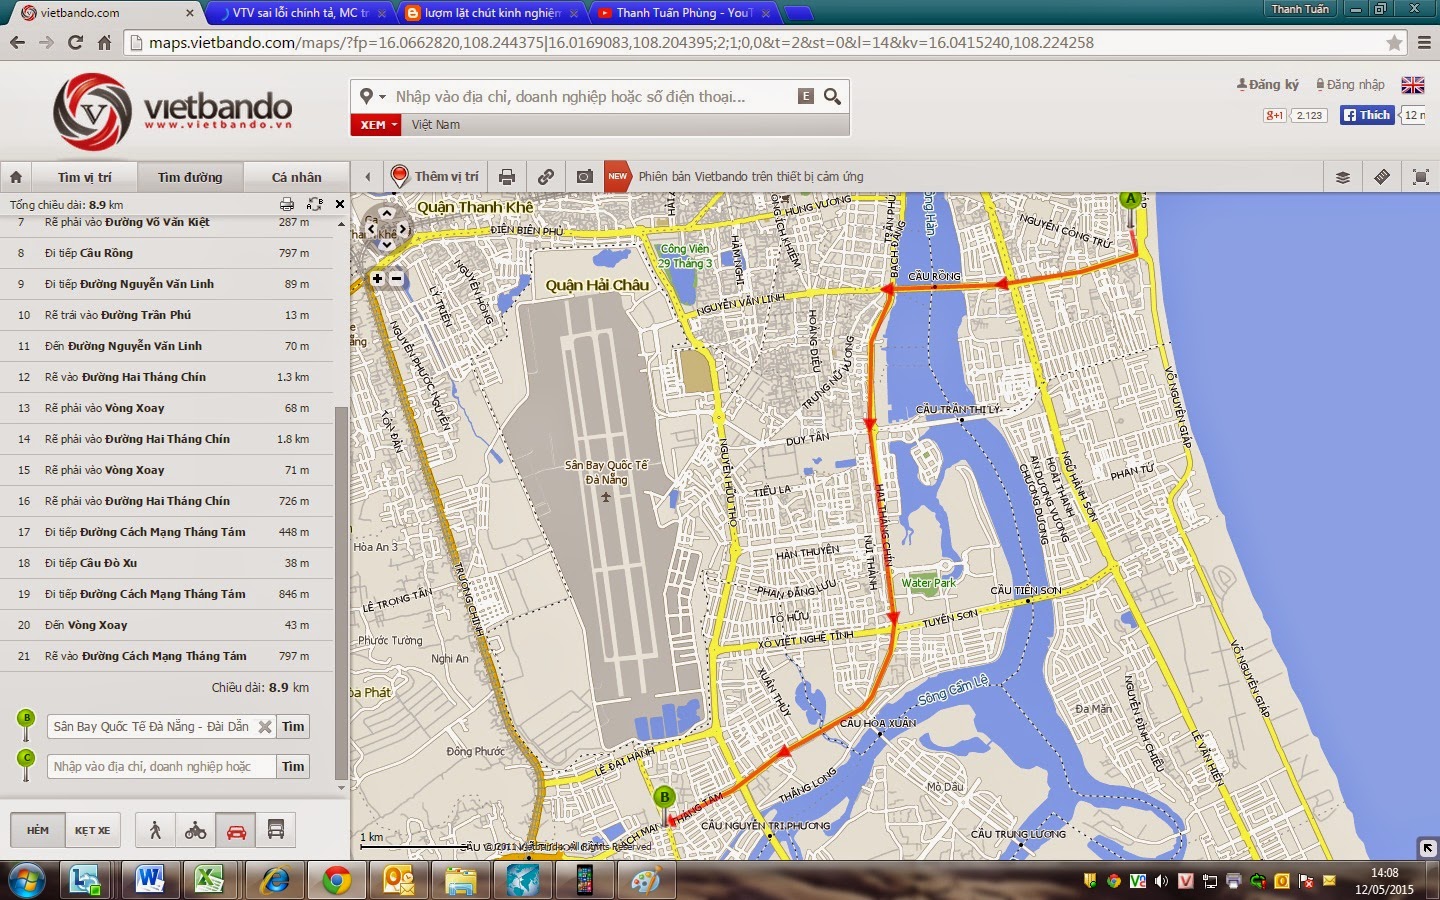
Task: Clear the Sân Bay Quốc Tế Đà Nẵng destination
Action: click(265, 727)
